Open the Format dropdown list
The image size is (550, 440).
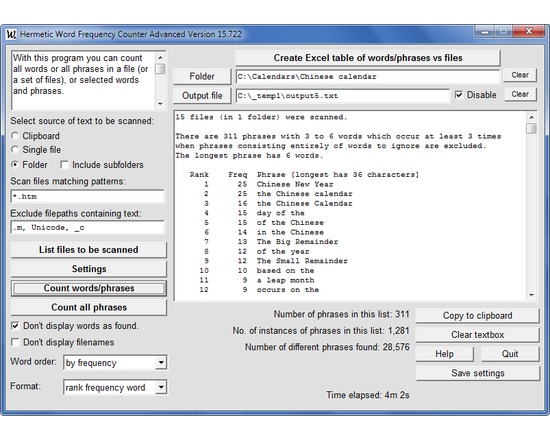[161, 387]
